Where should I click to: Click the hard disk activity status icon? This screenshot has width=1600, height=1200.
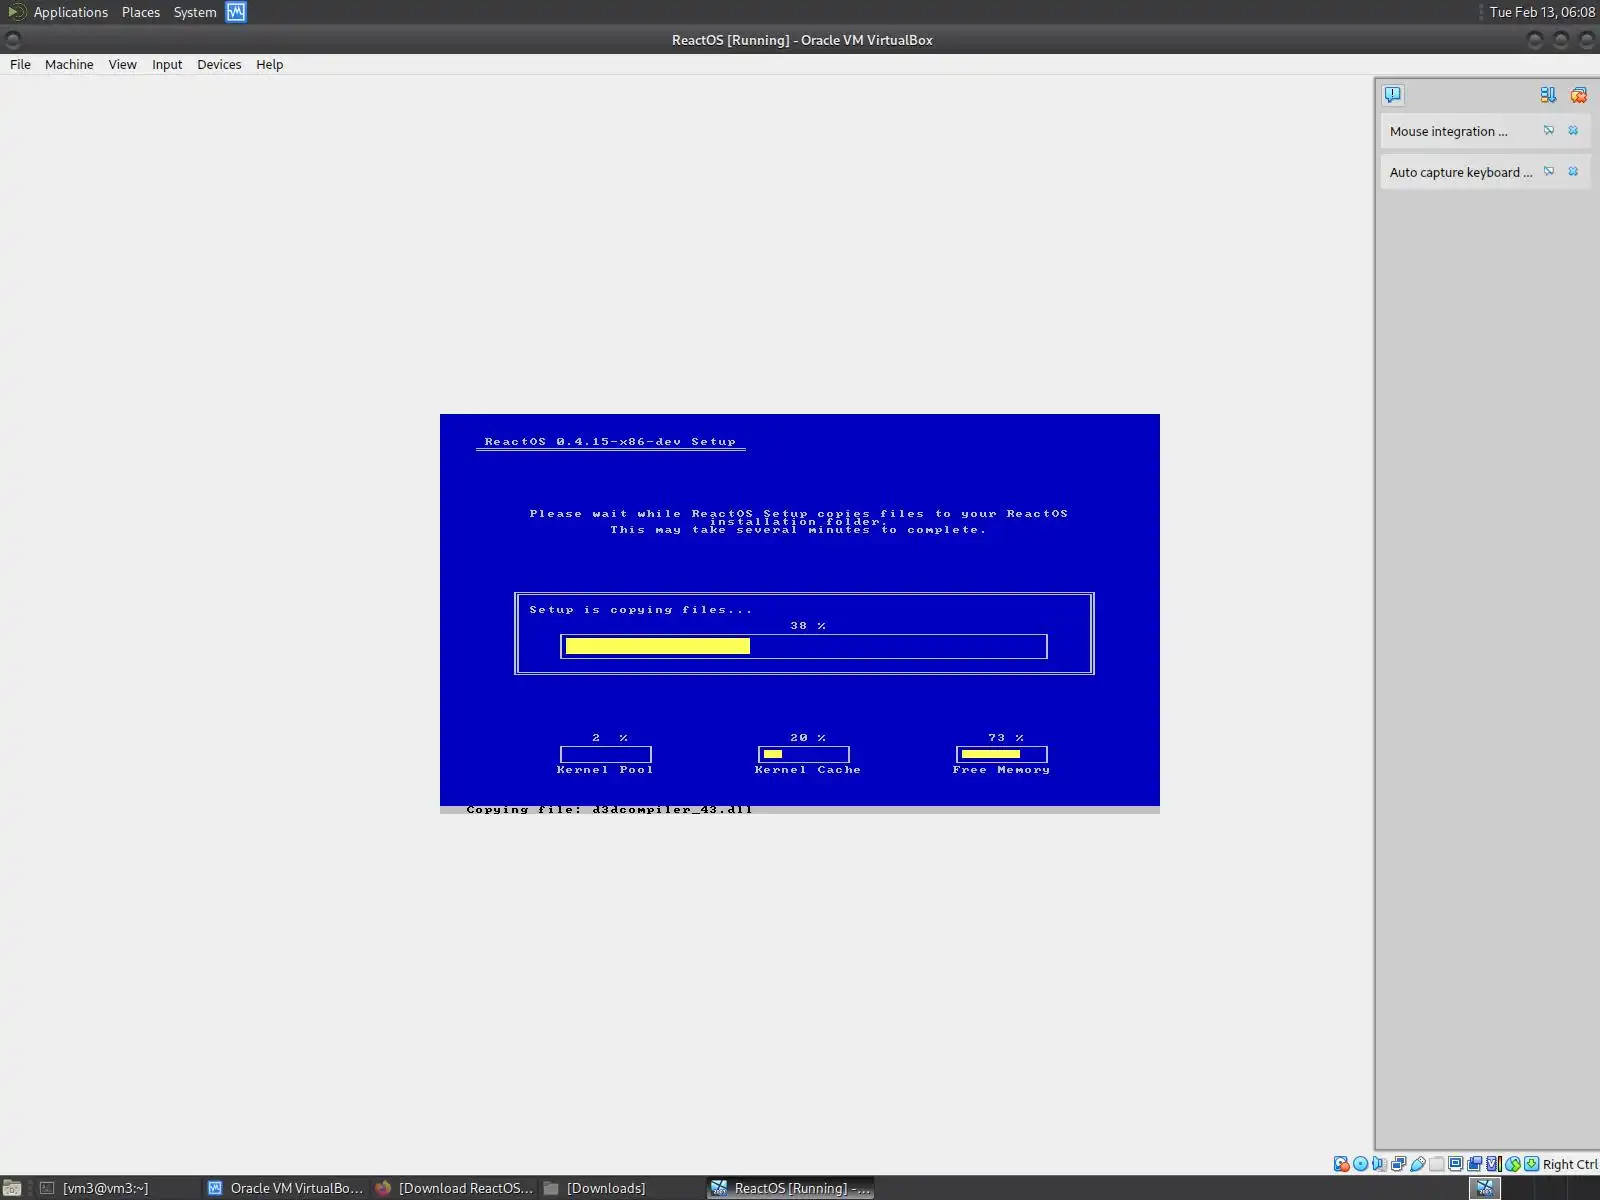[1342, 1164]
